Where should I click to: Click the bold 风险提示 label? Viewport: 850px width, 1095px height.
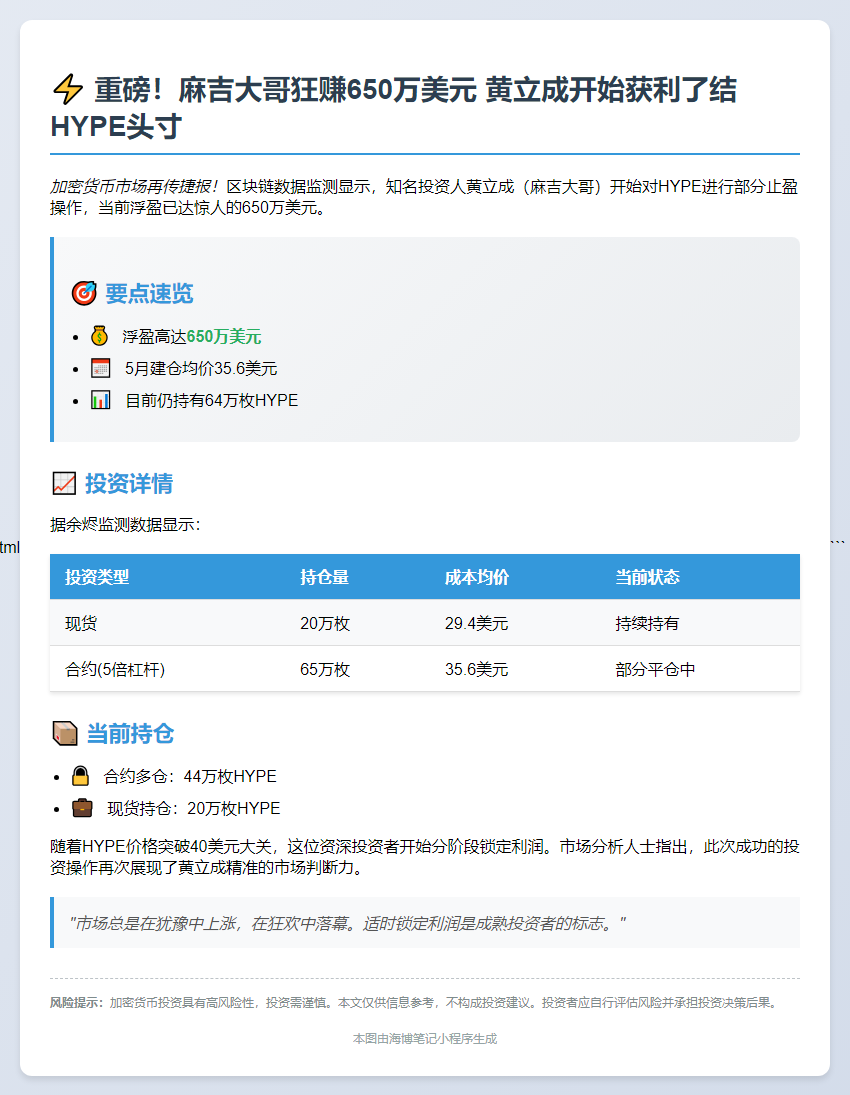(x=77, y=1003)
